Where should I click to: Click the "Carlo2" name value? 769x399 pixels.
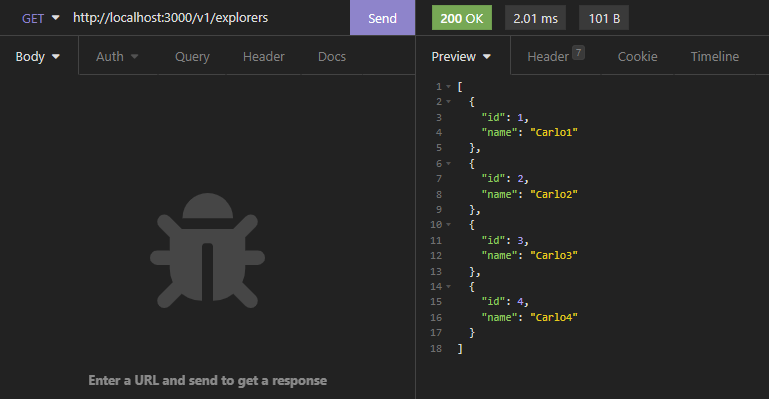click(x=554, y=194)
